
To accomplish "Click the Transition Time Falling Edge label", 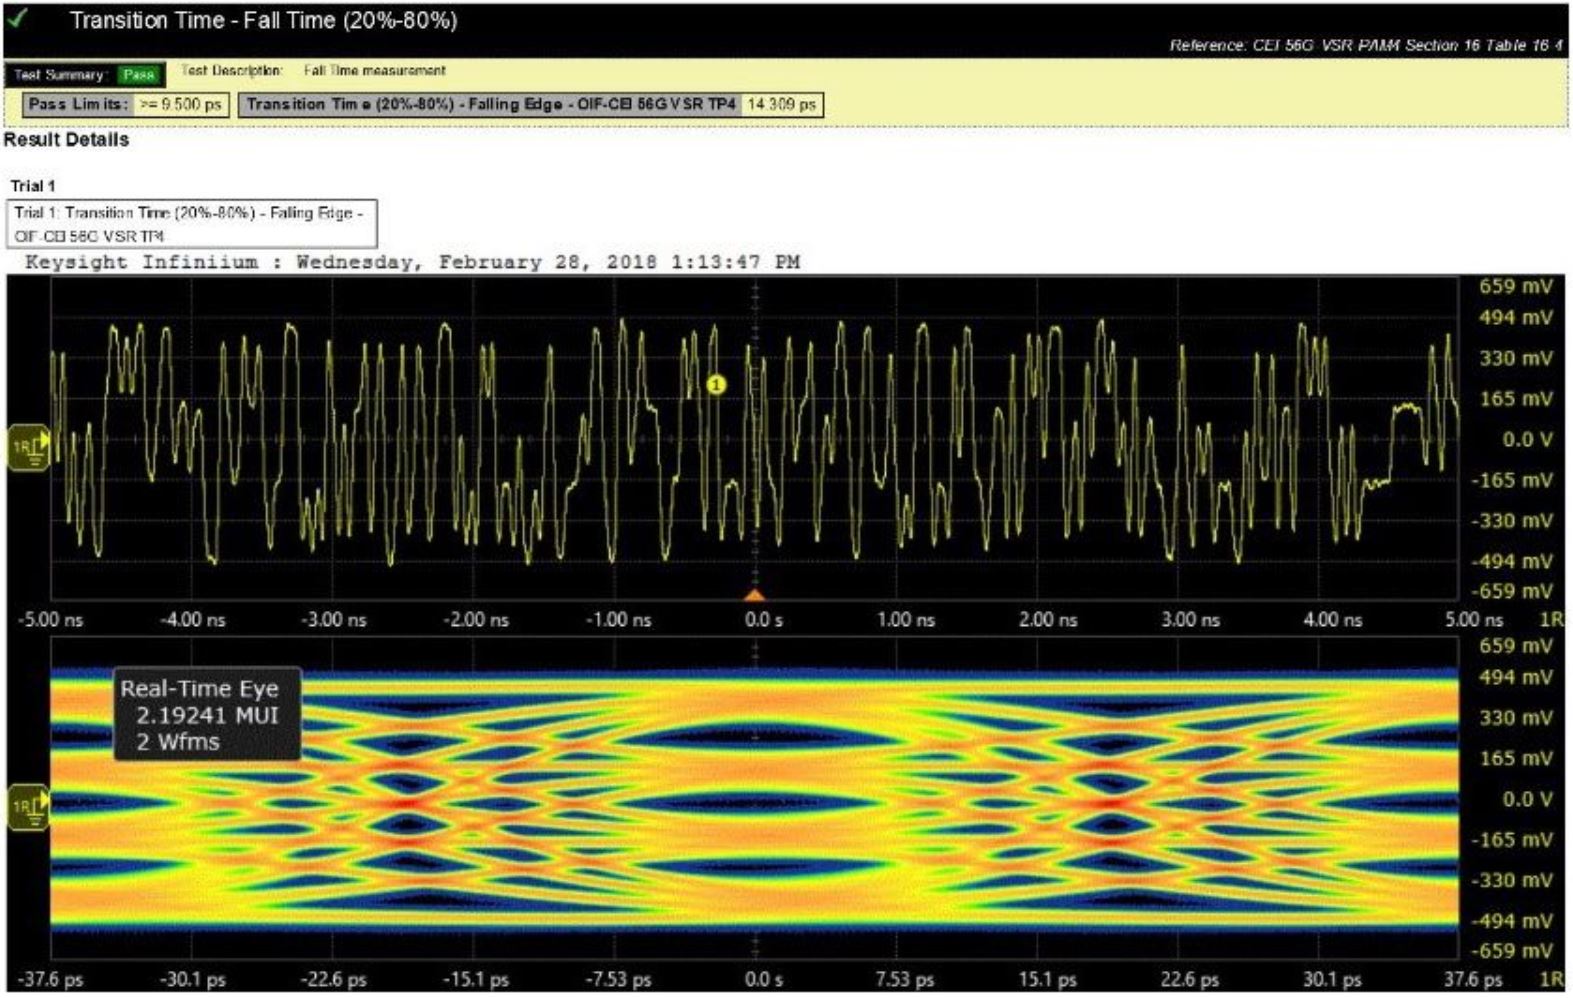I will (490, 105).
